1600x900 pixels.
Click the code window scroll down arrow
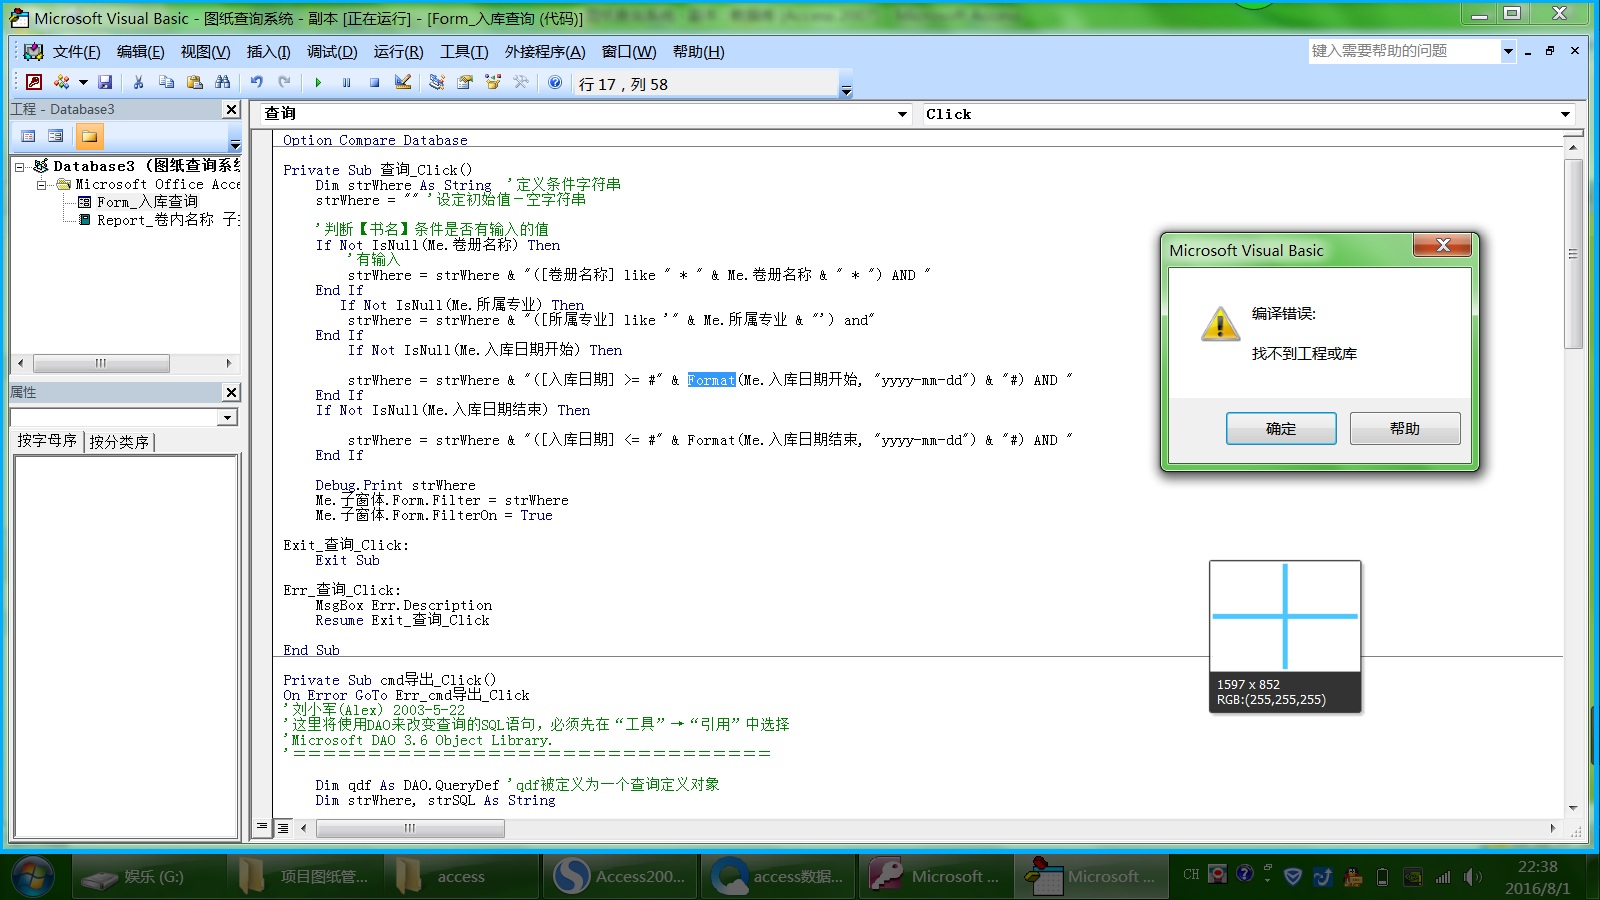[1573, 808]
